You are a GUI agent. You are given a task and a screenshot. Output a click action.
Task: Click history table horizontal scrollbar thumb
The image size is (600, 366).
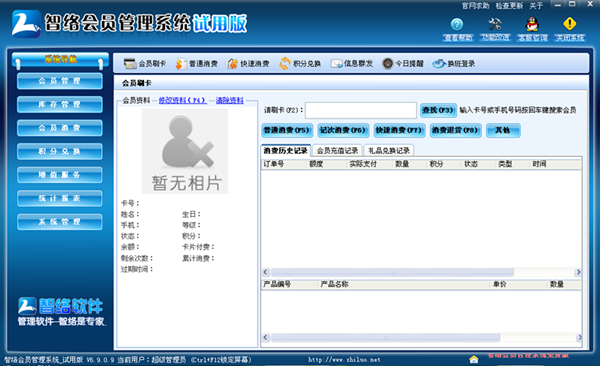(x=392, y=272)
